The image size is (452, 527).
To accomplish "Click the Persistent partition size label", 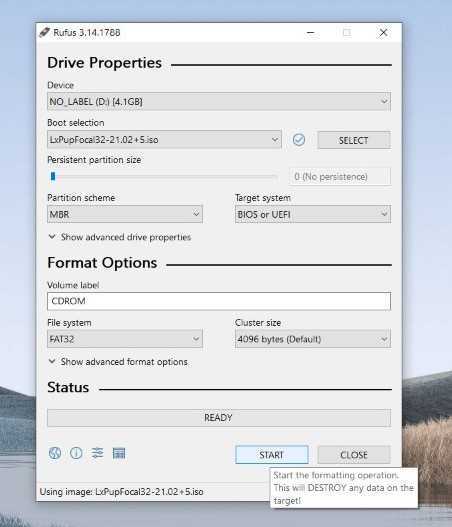I will [94, 160].
